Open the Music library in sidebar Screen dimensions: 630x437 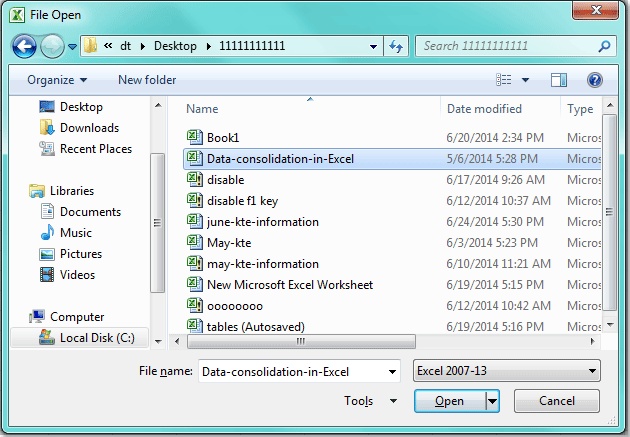pyautogui.click(x=76, y=233)
